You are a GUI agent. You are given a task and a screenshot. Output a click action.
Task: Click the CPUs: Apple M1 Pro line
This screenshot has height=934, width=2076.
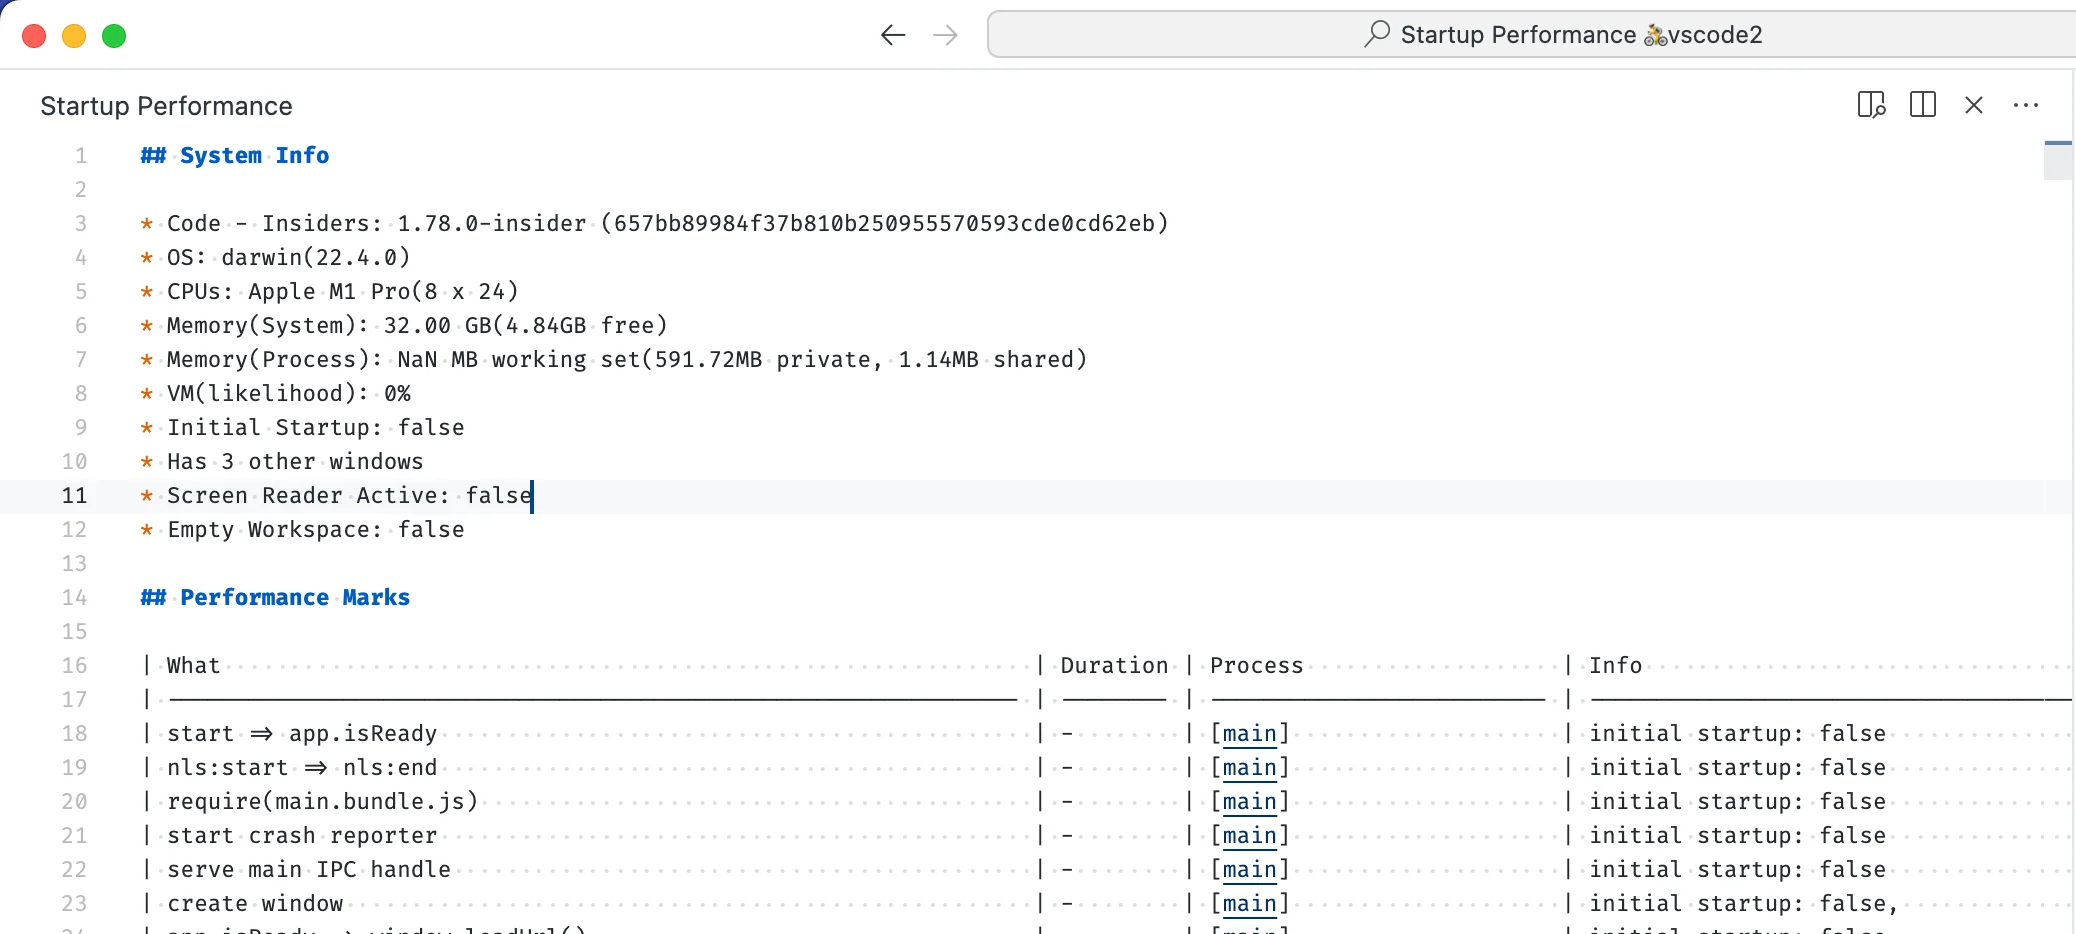click(x=330, y=291)
